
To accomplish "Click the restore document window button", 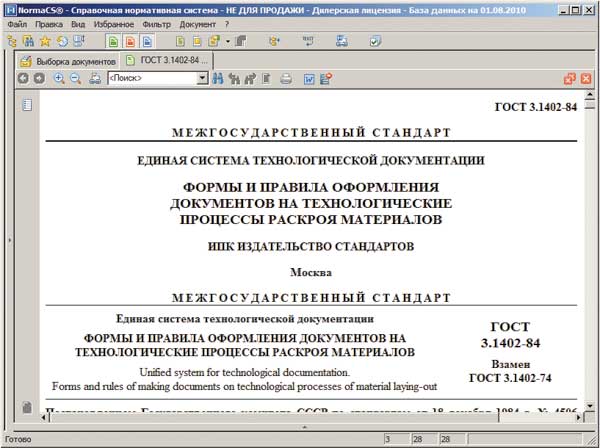I will 569,78.
